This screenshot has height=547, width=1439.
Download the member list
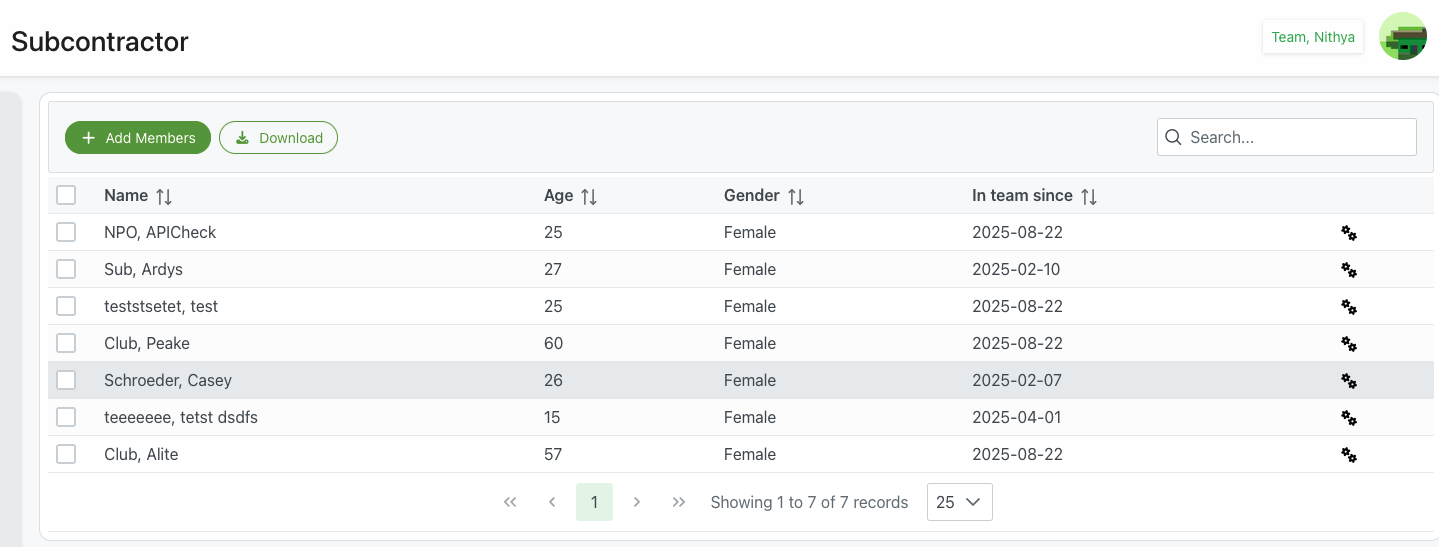pos(278,138)
